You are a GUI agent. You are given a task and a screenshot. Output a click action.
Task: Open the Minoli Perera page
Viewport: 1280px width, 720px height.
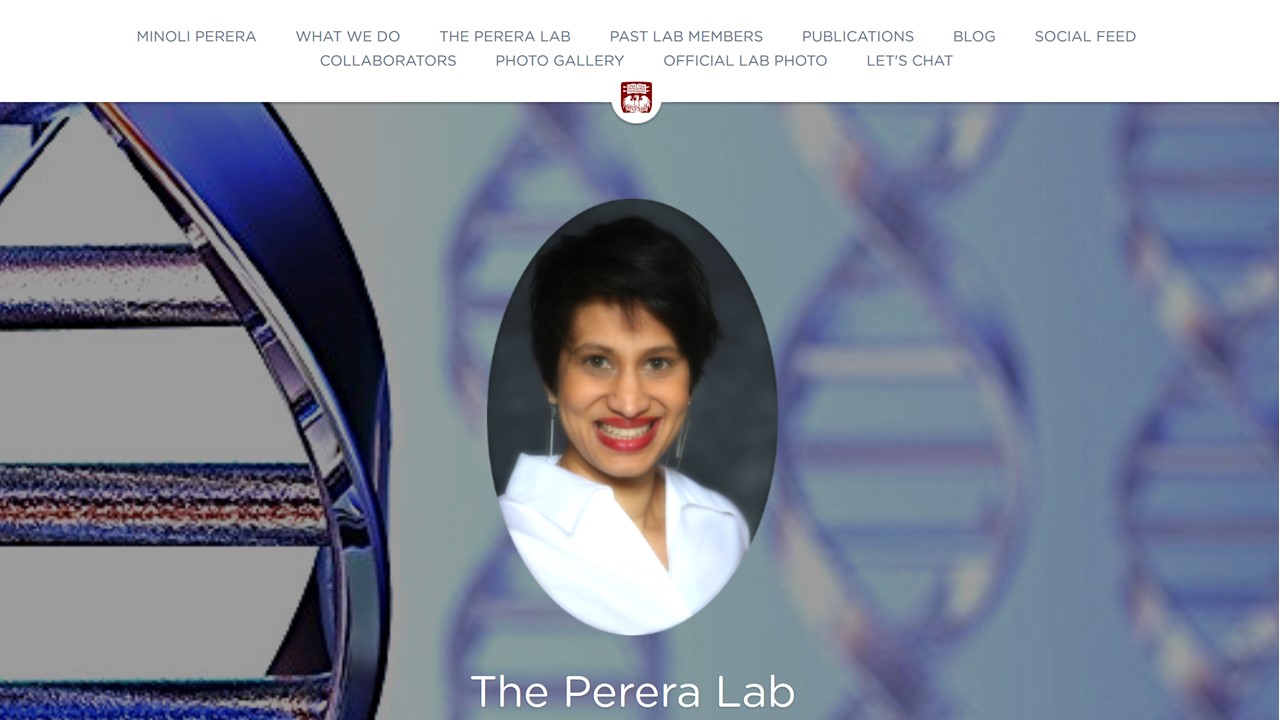click(x=196, y=36)
